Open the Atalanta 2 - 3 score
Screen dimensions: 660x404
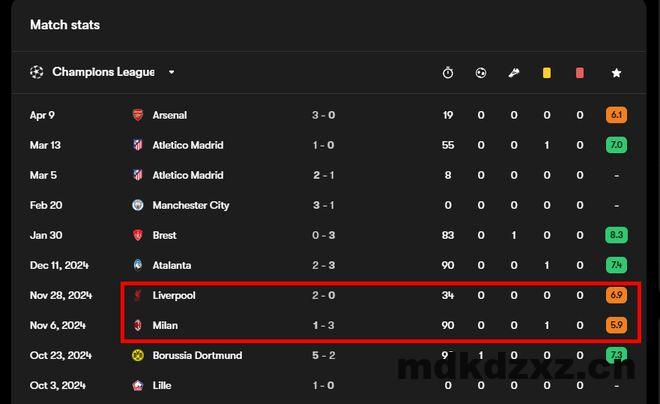click(323, 265)
